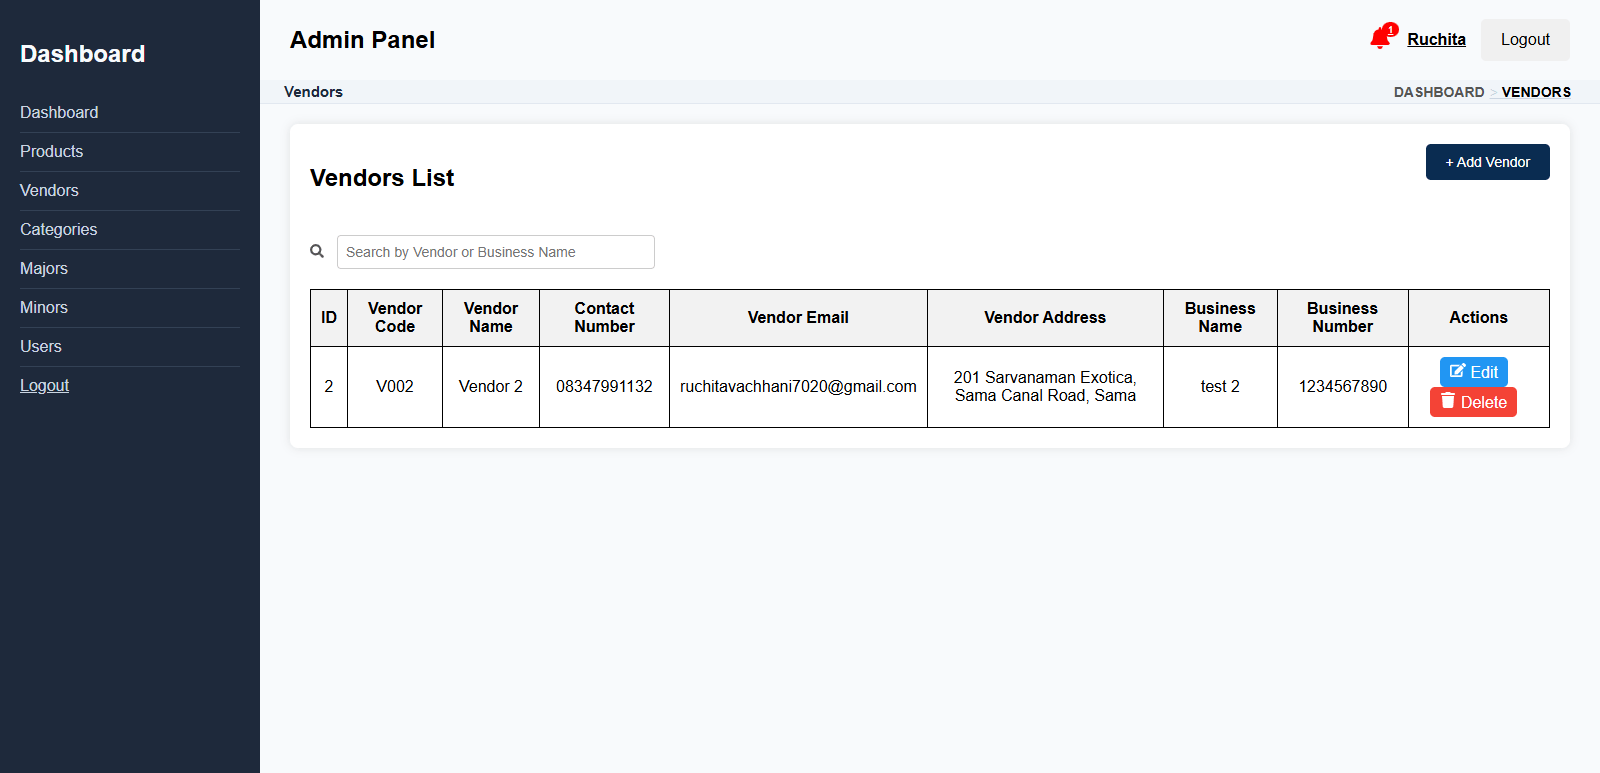This screenshot has height=773, width=1600.
Task: Go to Products in the sidebar
Action: coord(51,151)
